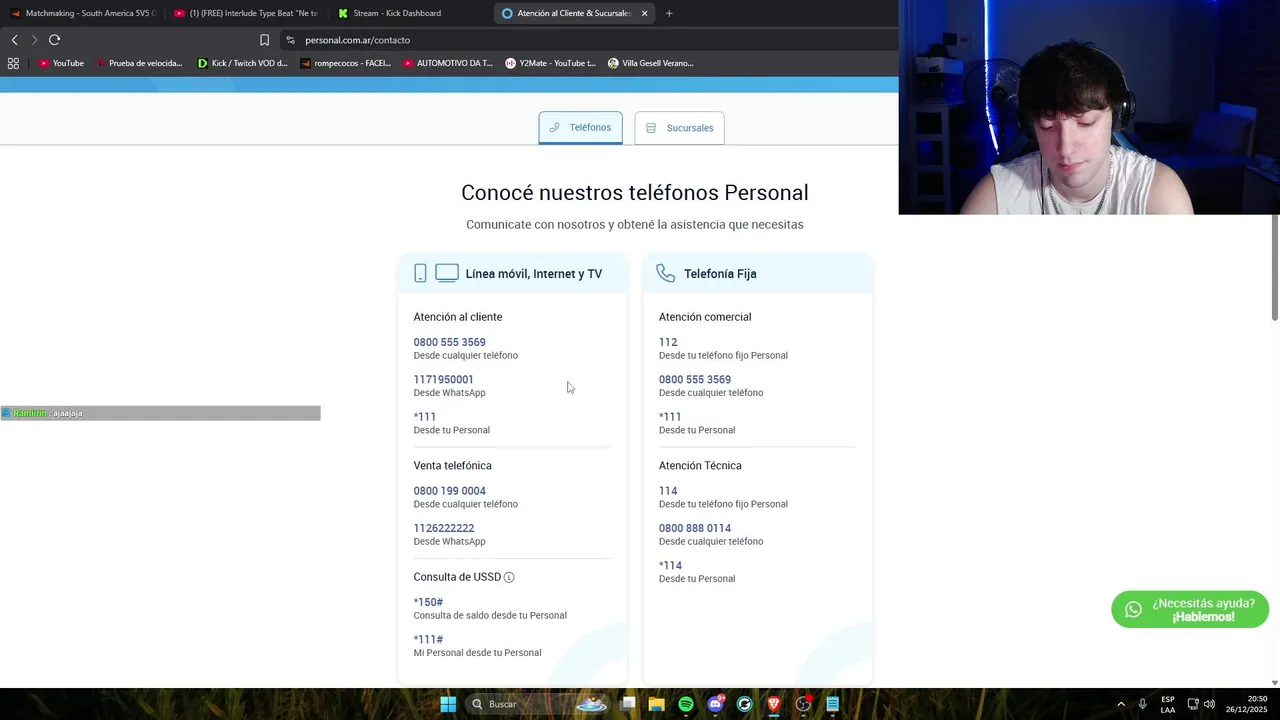Click the *150# balance code
This screenshot has width=1280, height=720.
point(428,602)
